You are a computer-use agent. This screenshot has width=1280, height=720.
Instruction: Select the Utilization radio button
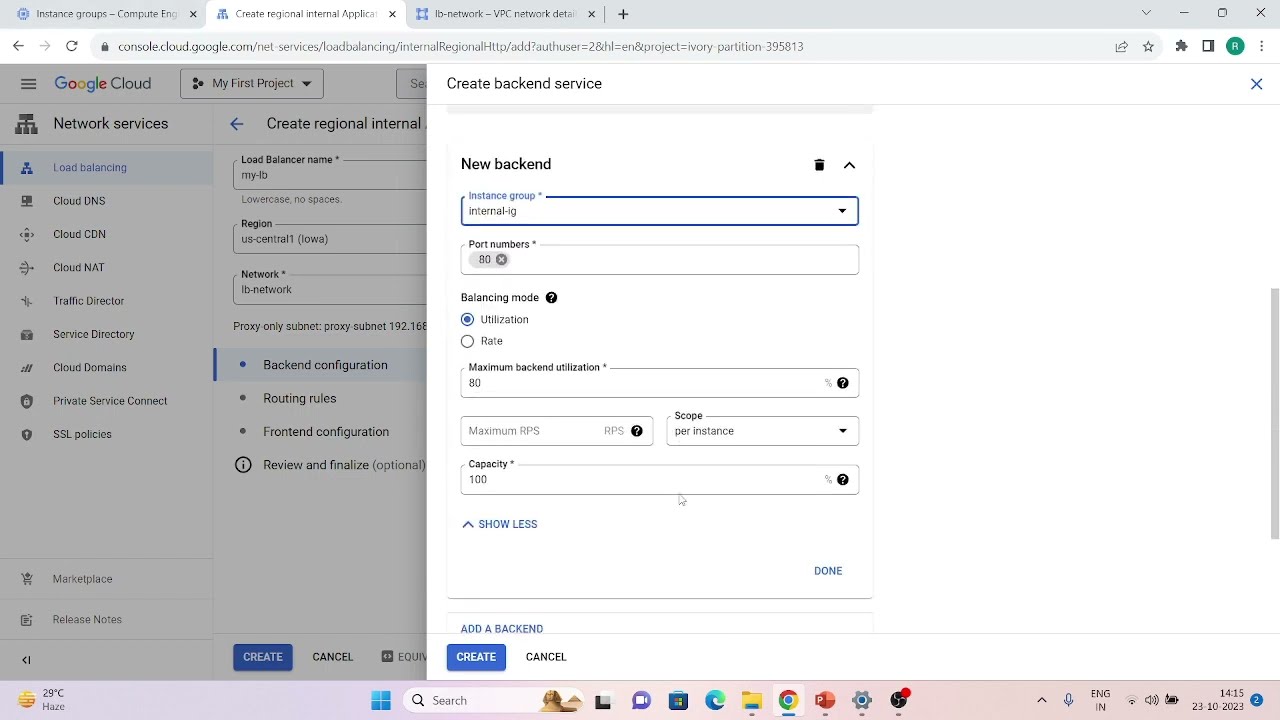click(467, 320)
